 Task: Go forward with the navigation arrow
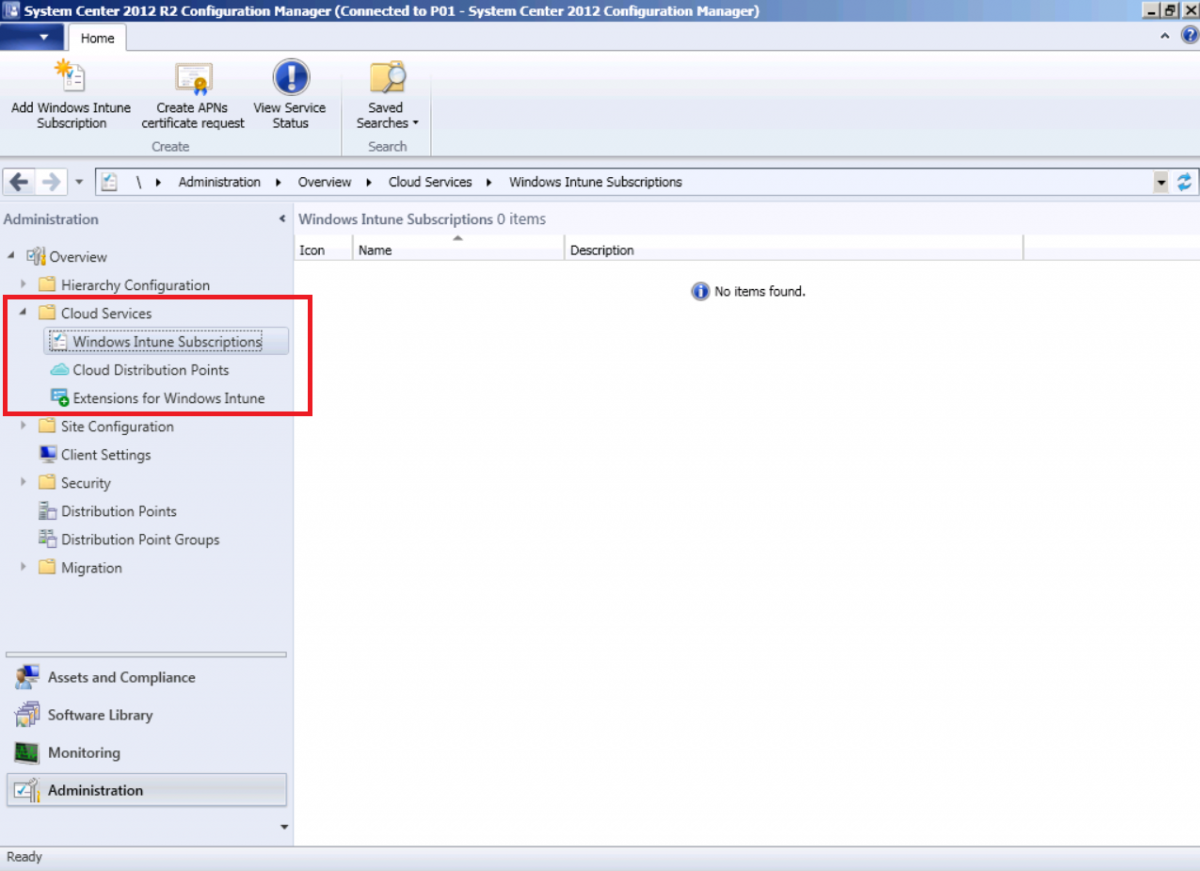point(51,182)
